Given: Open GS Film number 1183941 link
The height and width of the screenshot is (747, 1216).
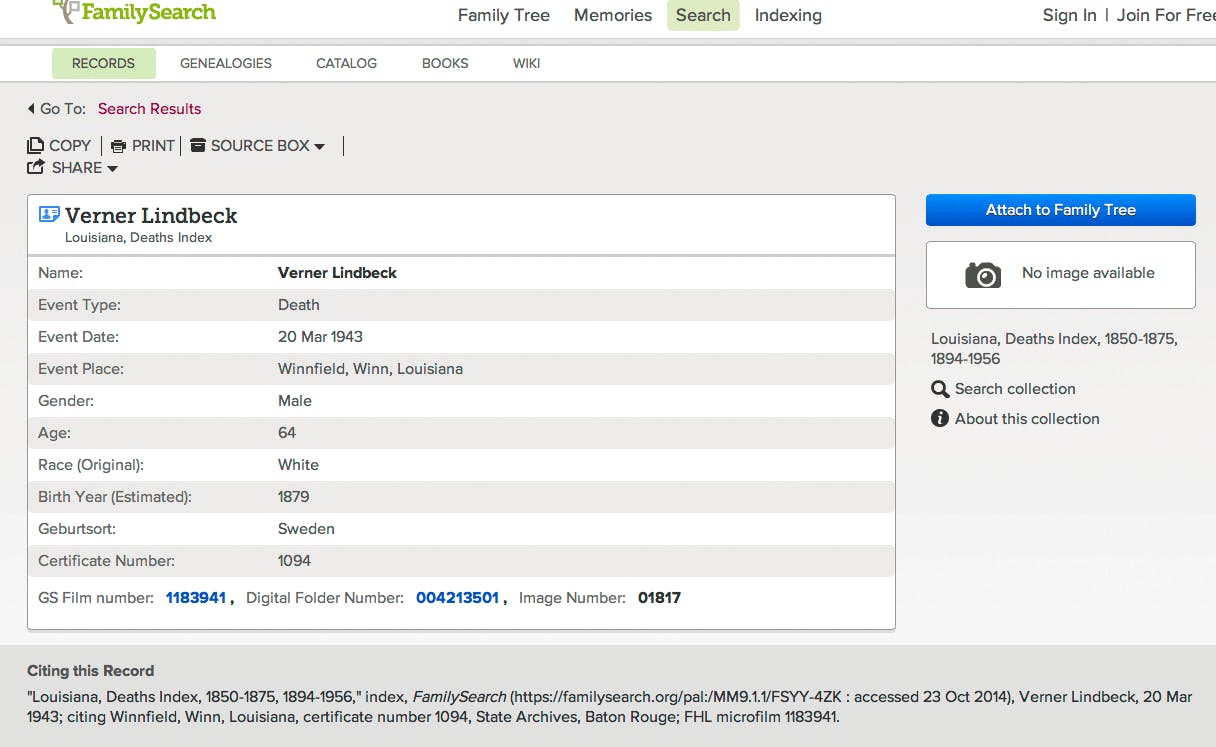Looking at the screenshot, I should click(196, 598).
